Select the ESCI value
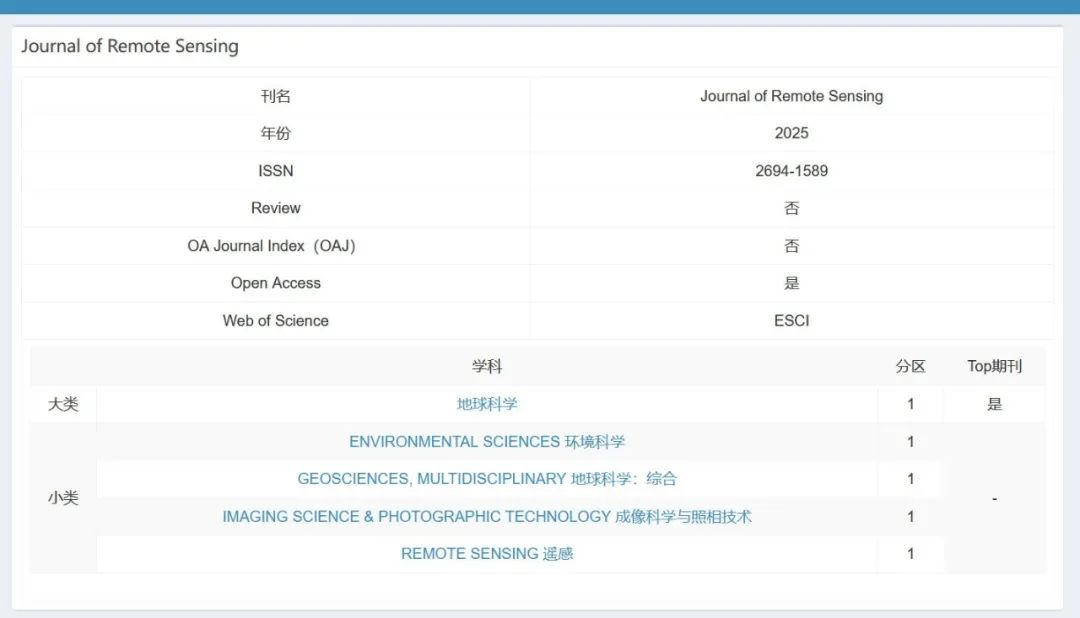The image size is (1080, 618). [791, 321]
